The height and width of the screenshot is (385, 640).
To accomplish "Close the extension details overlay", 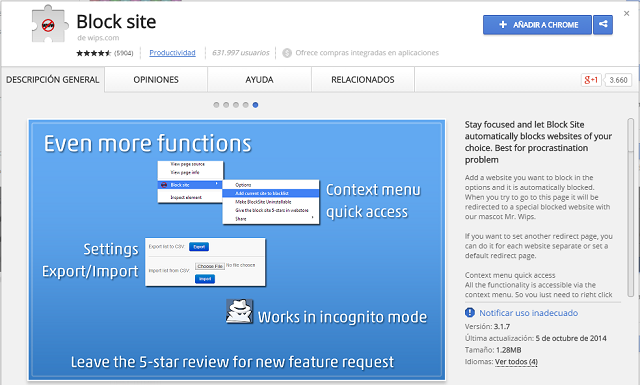I will [627, 13].
